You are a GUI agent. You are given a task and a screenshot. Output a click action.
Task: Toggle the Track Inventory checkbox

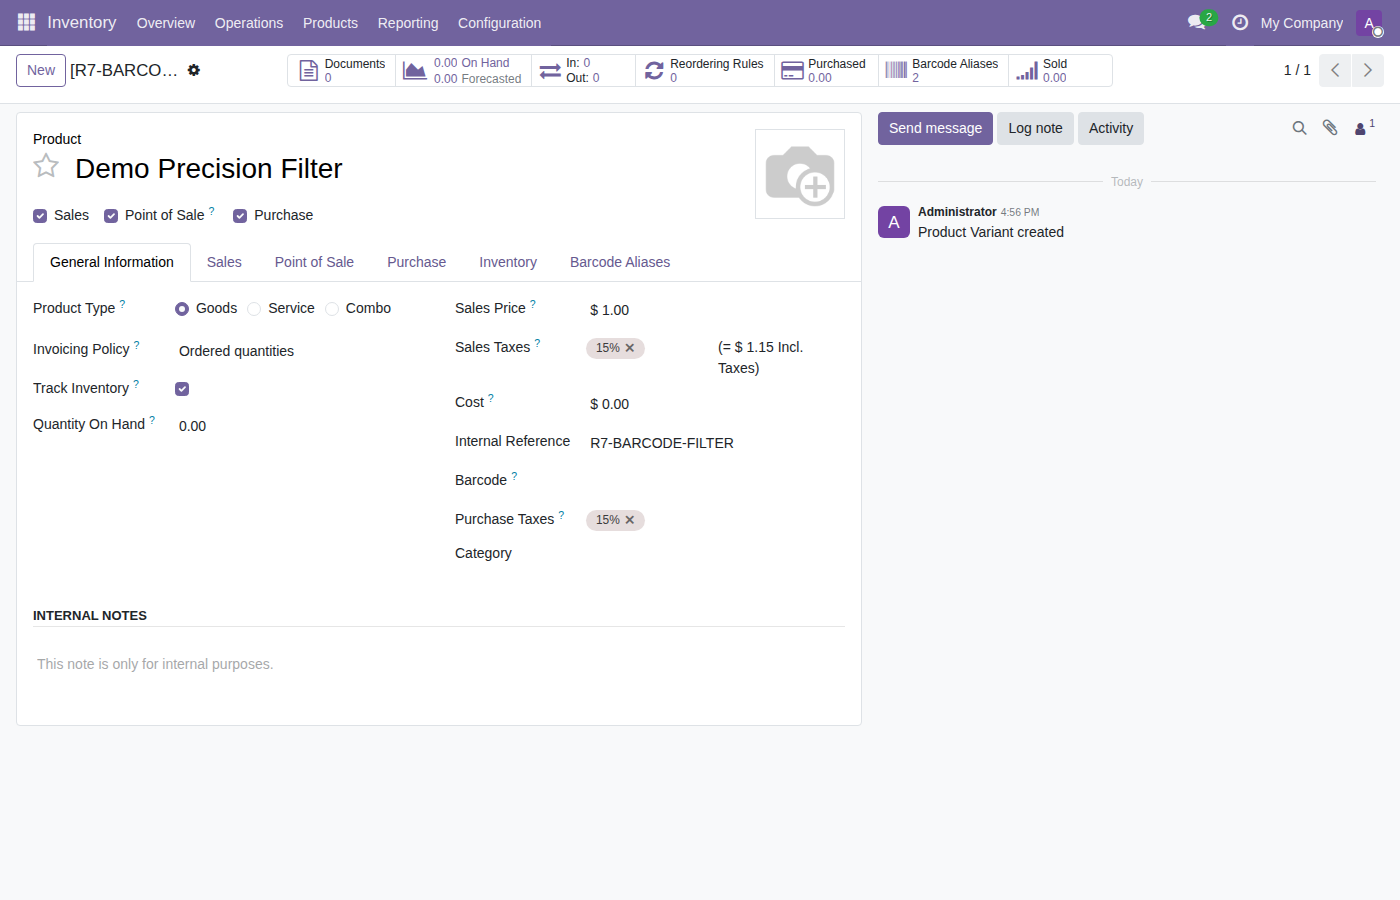[182, 389]
